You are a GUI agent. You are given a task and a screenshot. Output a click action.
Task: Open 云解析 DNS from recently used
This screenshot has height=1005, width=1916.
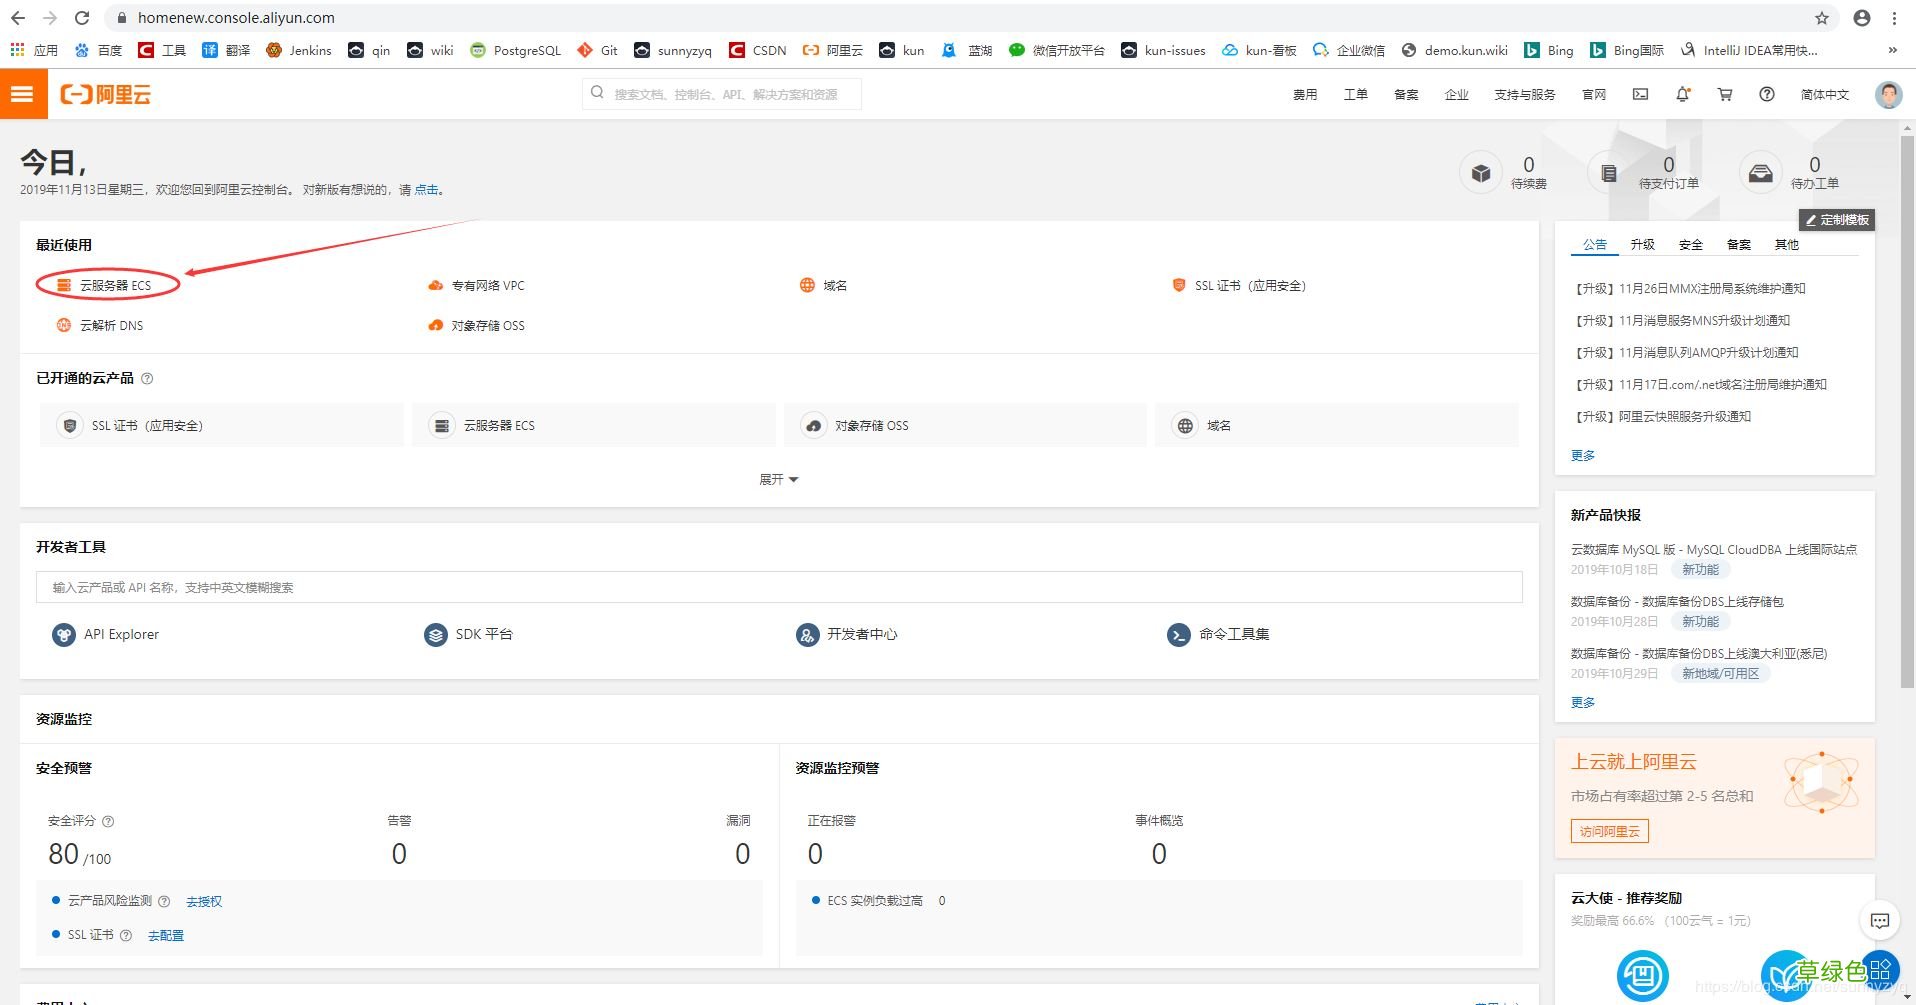100,325
